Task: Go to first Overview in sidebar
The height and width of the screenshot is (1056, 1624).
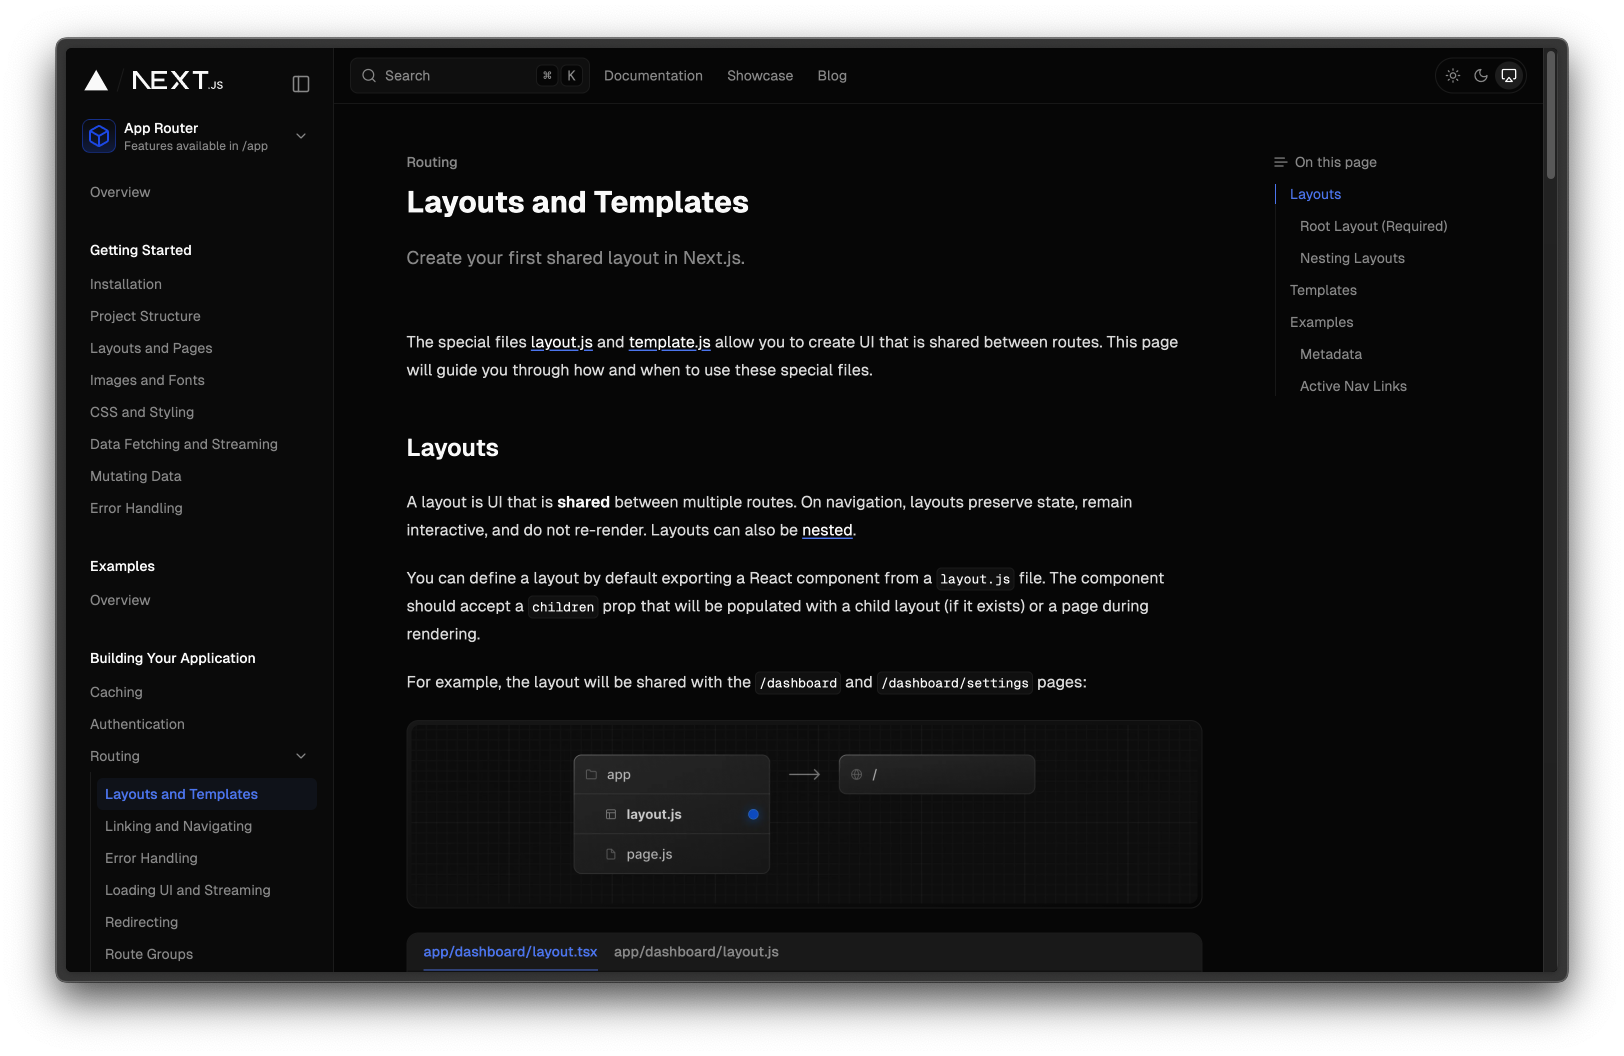Action: point(120,192)
